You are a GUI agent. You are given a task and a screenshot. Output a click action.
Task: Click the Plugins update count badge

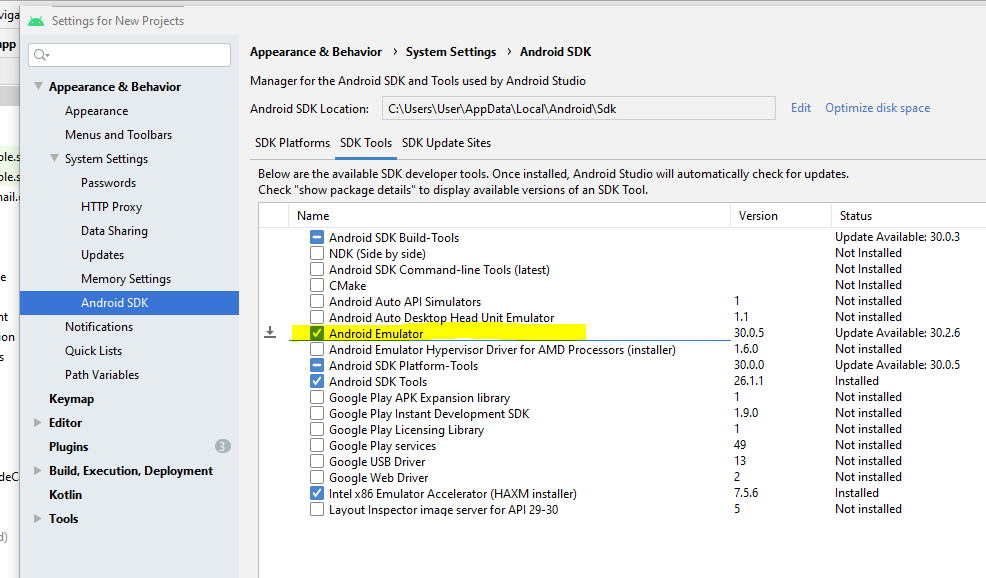tap(223, 446)
